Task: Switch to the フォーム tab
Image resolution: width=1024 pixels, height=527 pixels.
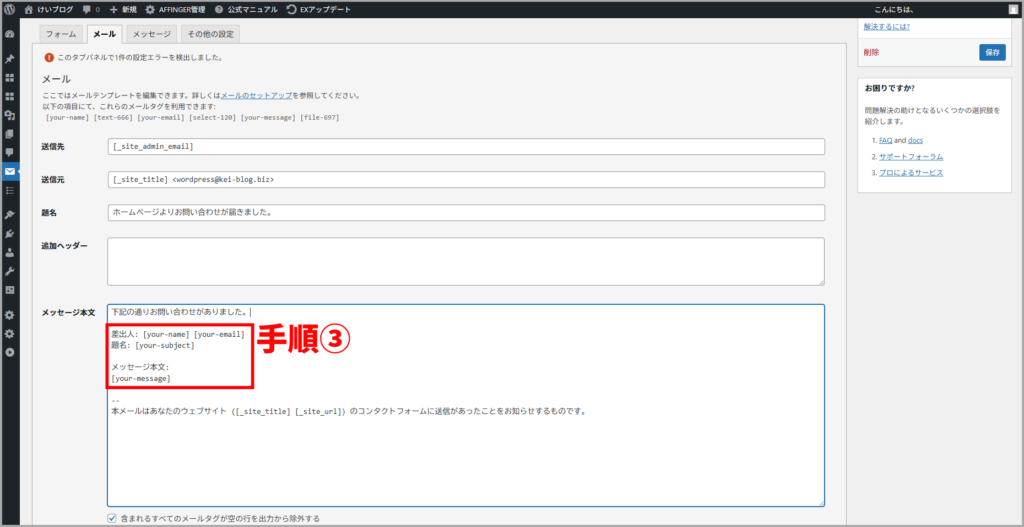Action: click(x=61, y=34)
